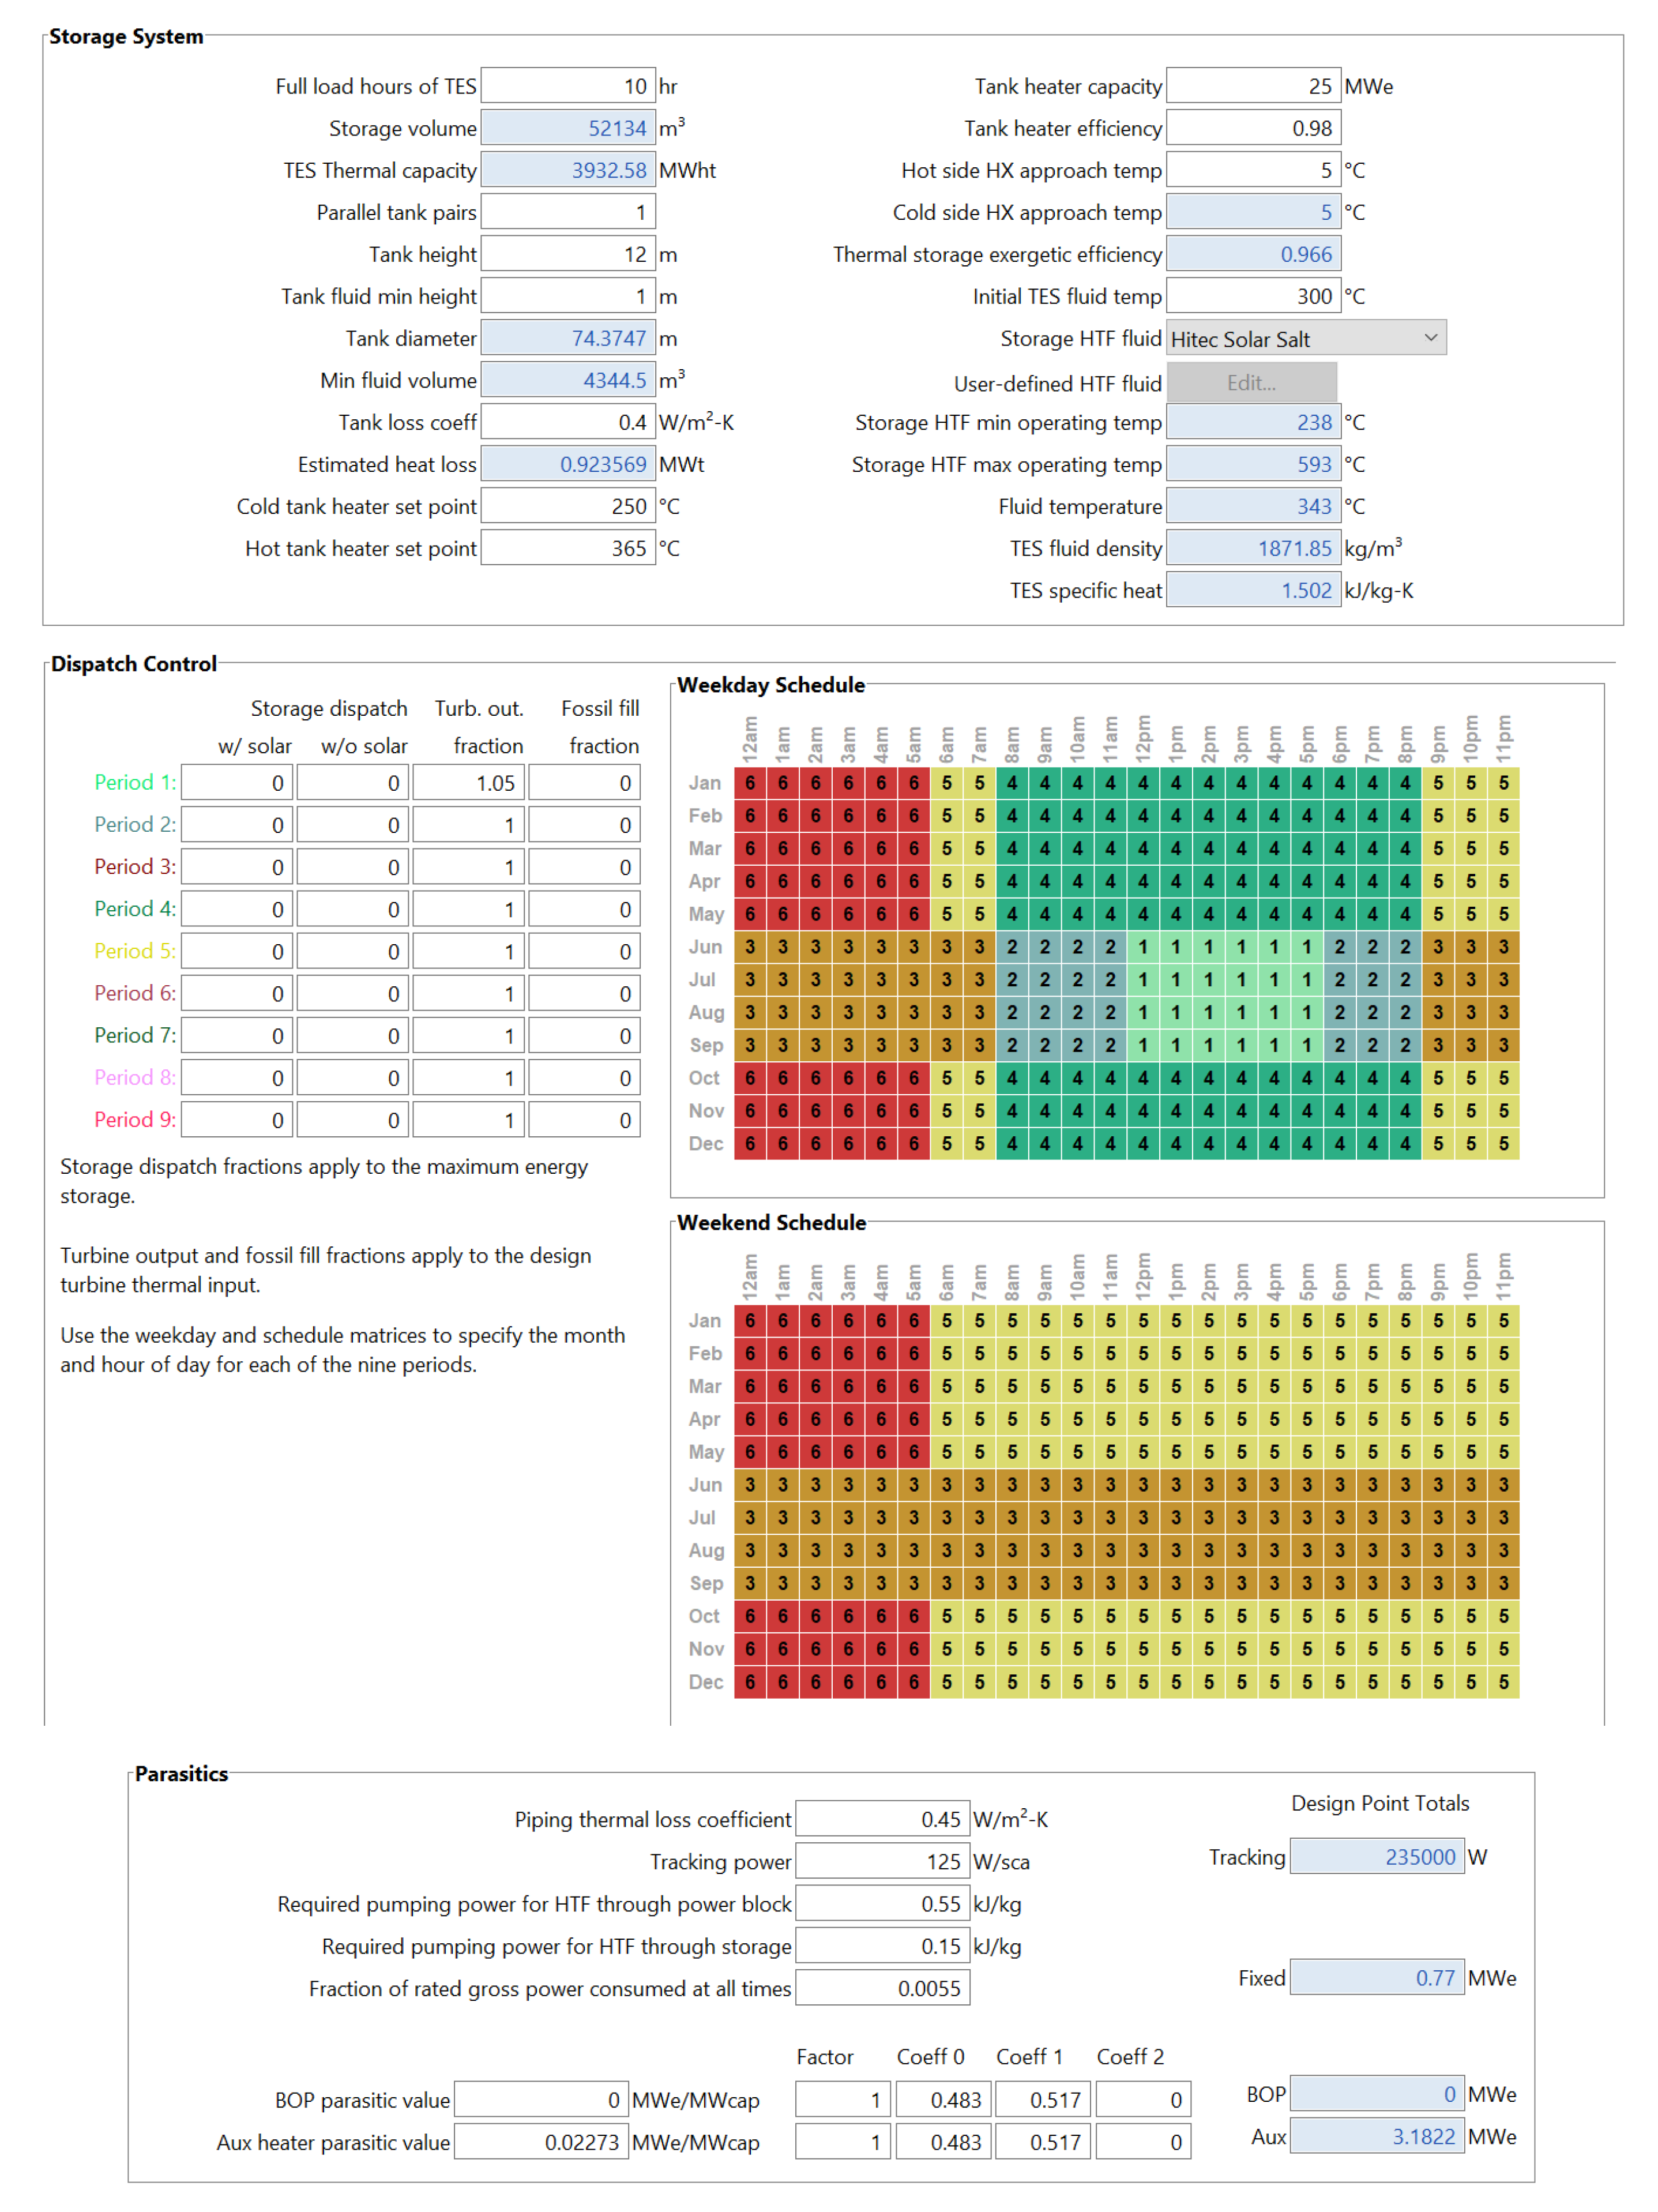Click the Tank height input field

567,254
